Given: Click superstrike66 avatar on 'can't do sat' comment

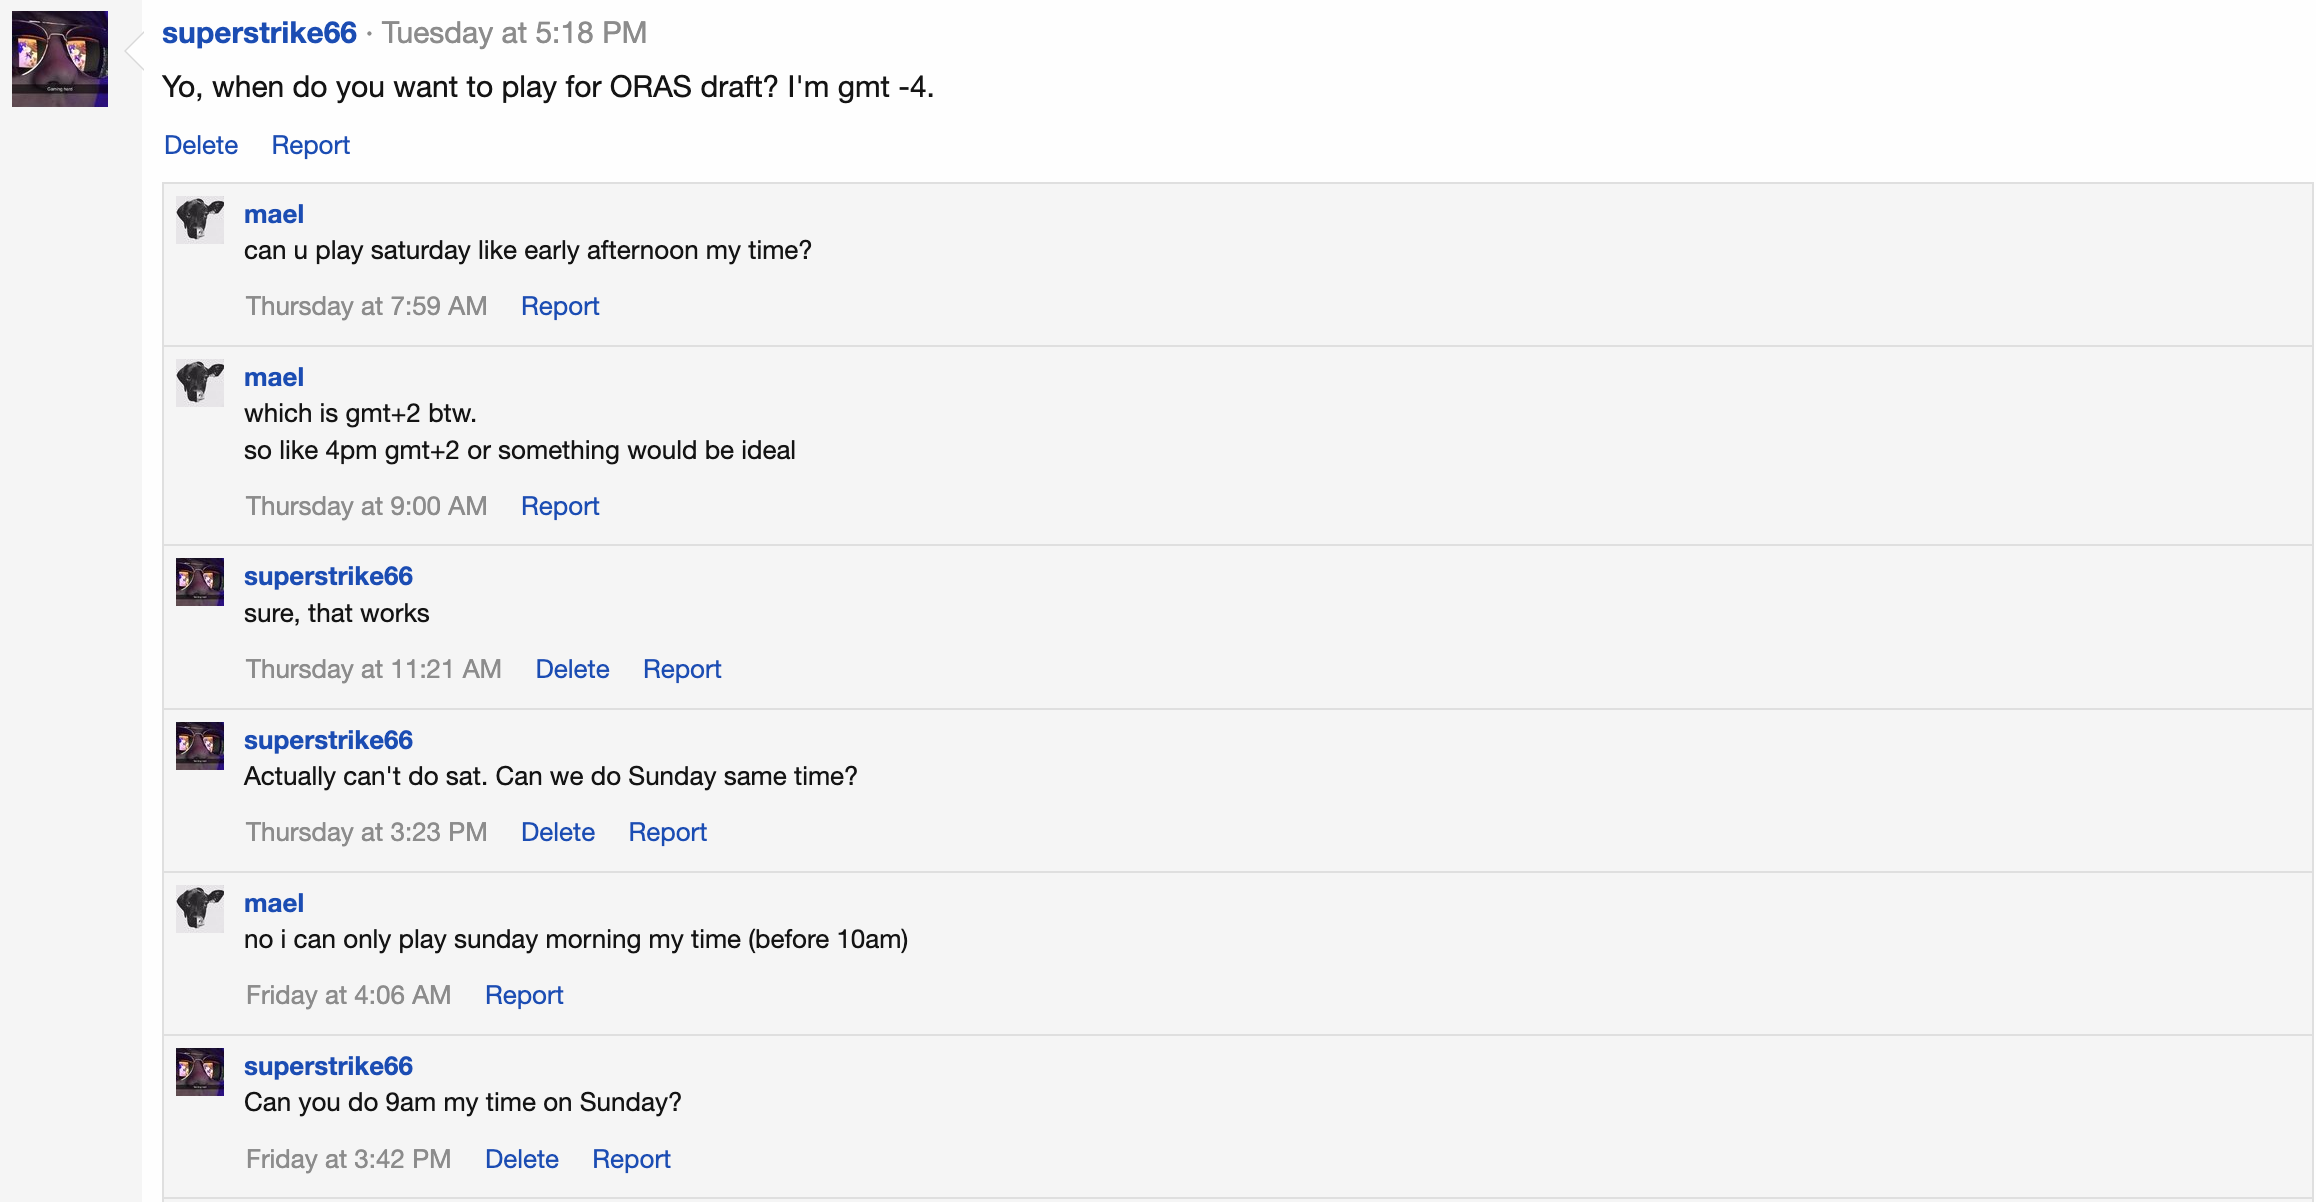Looking at the screenshot, I should coord(200,746).
